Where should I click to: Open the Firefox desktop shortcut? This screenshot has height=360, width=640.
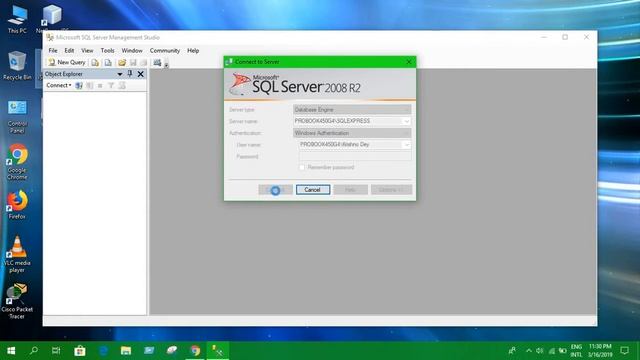[x=17, y=205]
